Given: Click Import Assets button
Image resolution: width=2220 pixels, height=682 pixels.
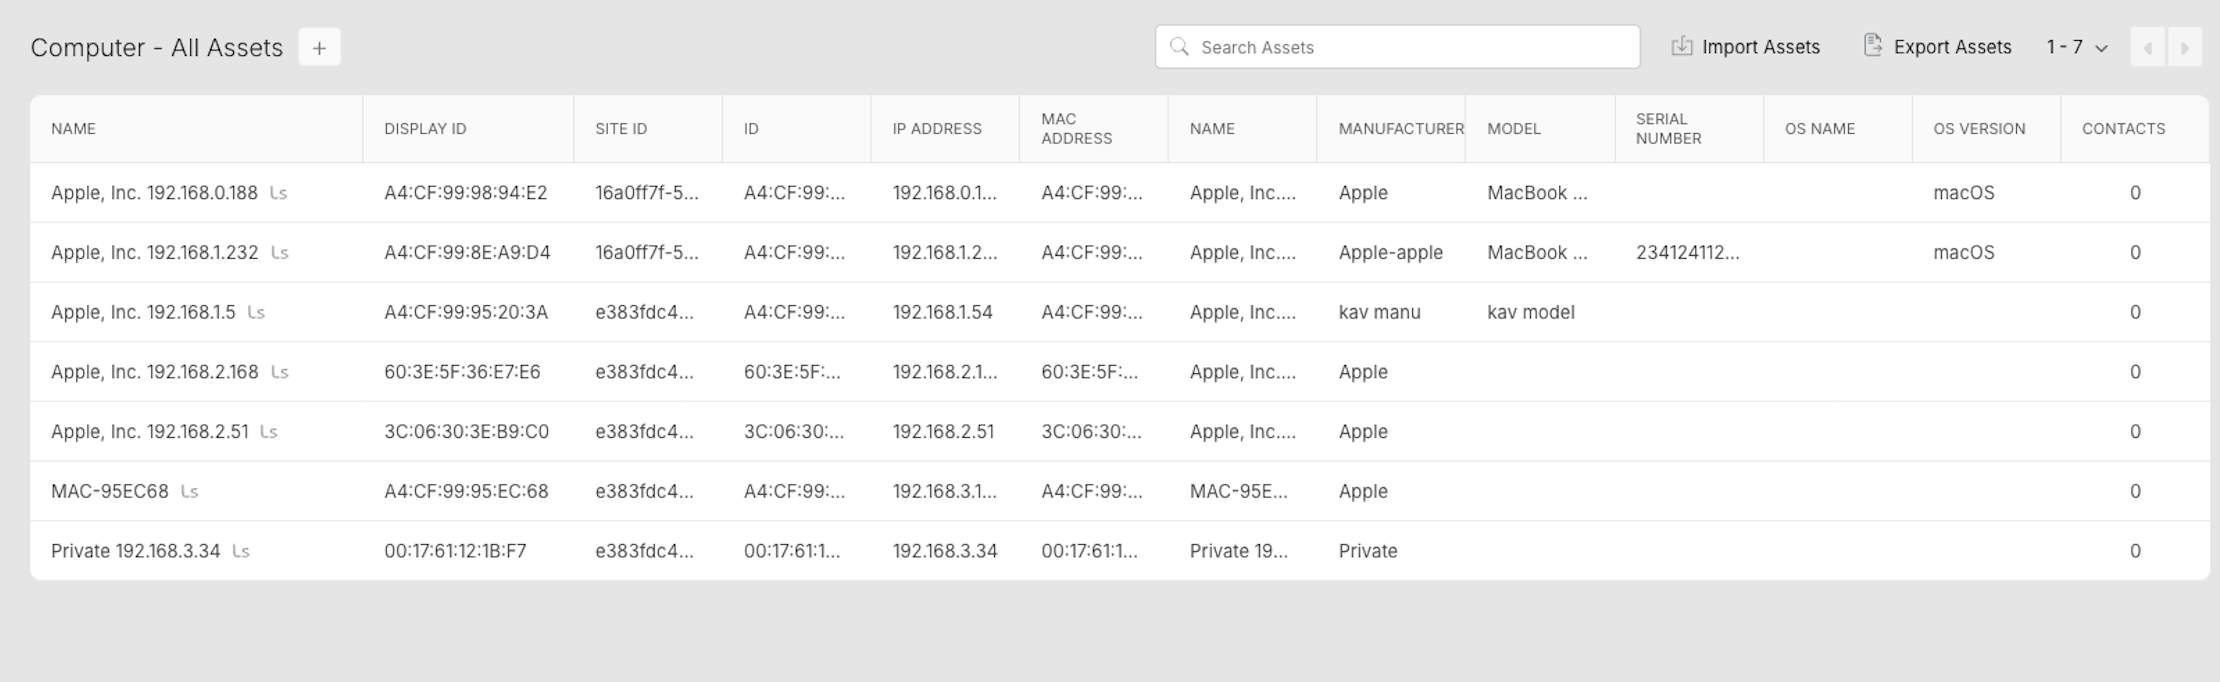Looking at the screenshot, I should click(x=1746, y=47).
